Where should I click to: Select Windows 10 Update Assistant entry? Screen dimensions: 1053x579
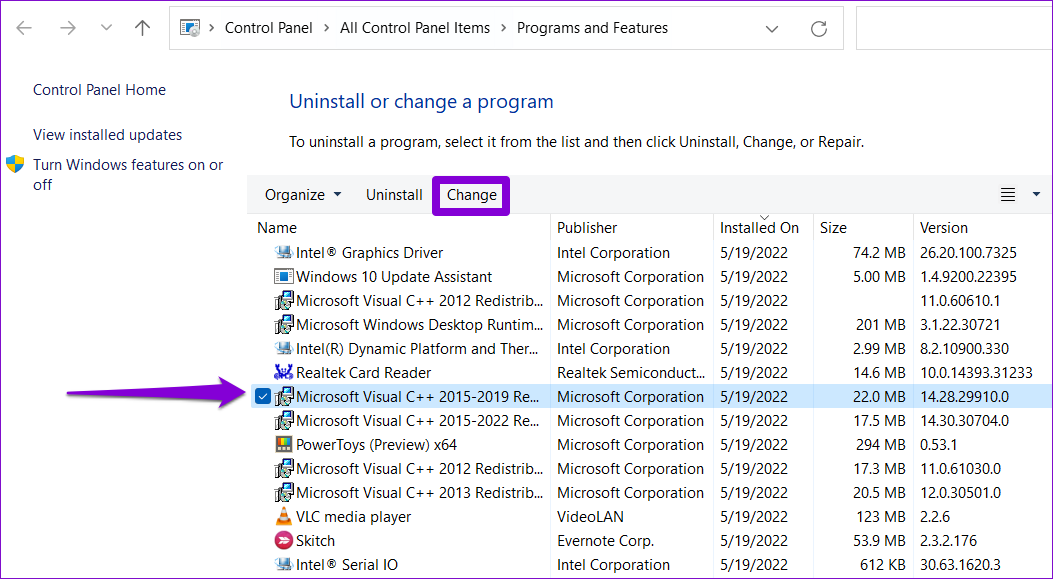[394, 277]
